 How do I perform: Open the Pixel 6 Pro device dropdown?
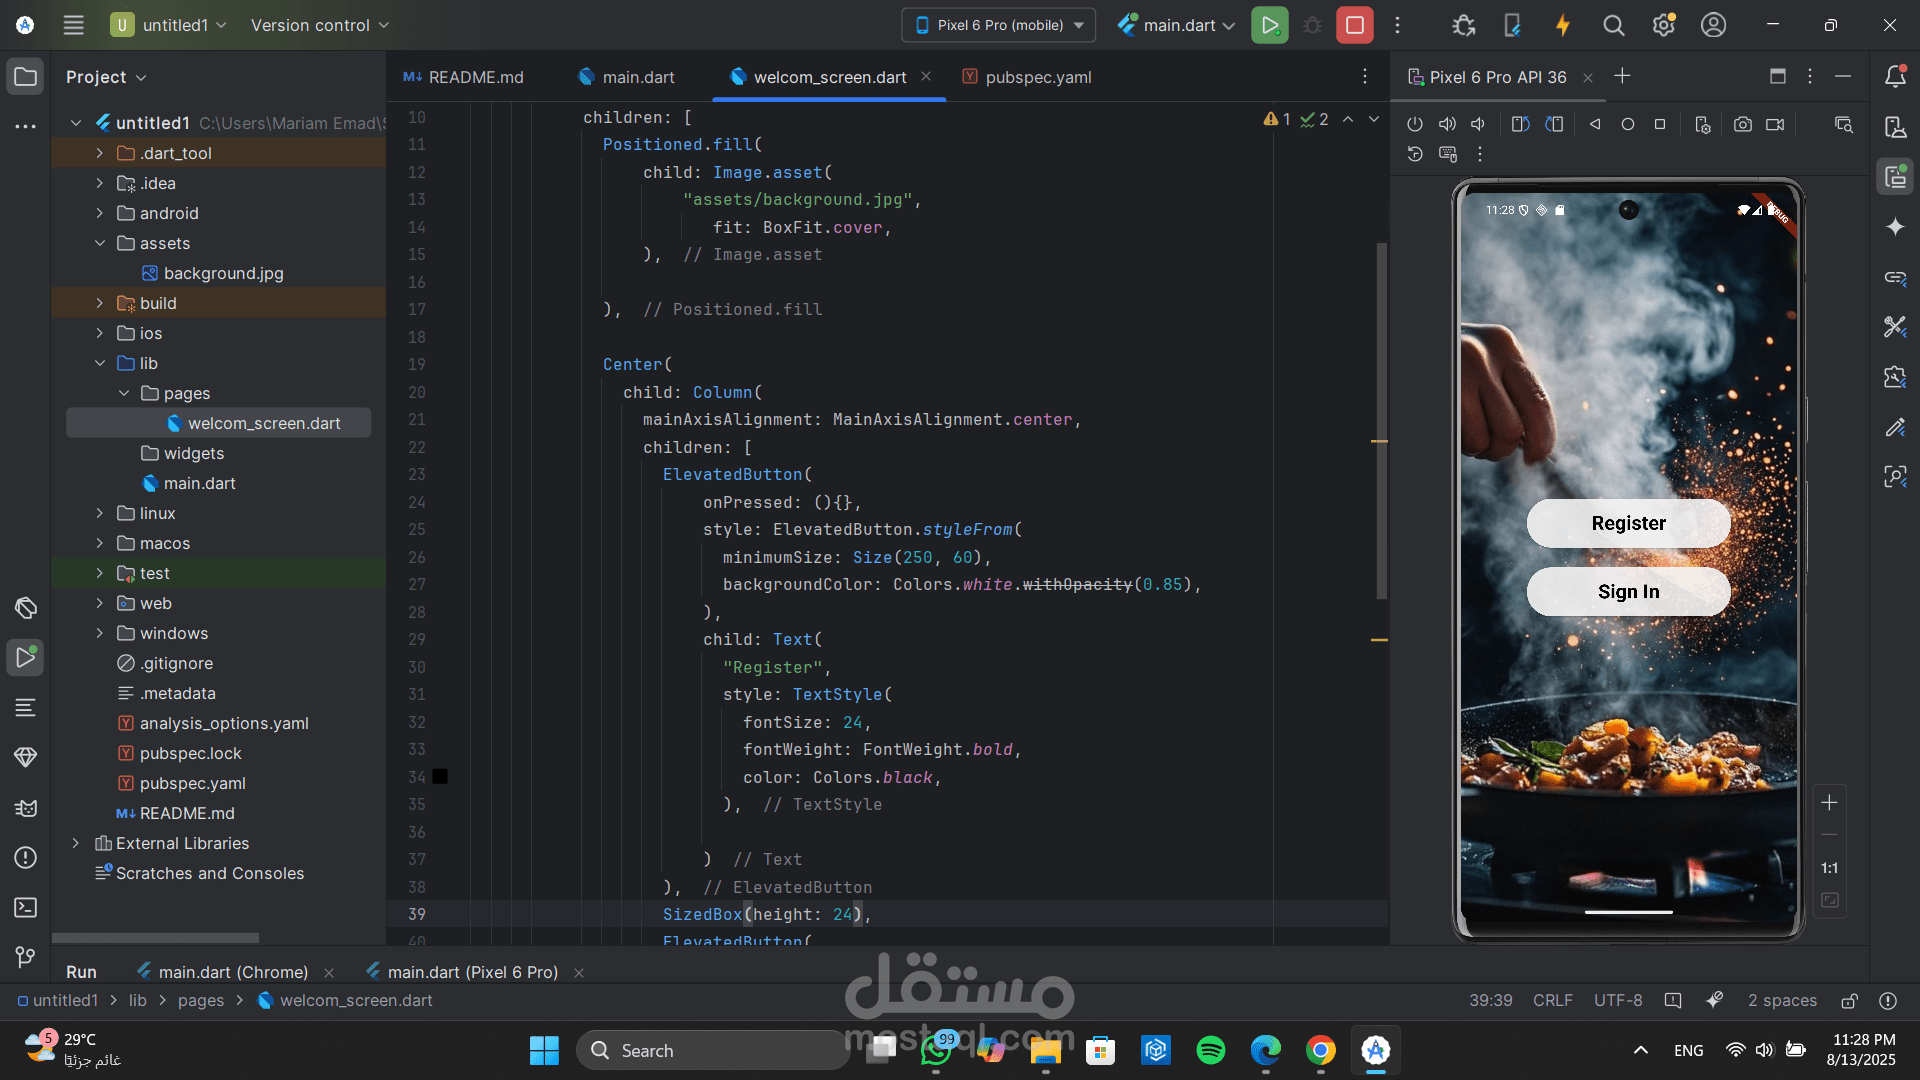point(999,25)
